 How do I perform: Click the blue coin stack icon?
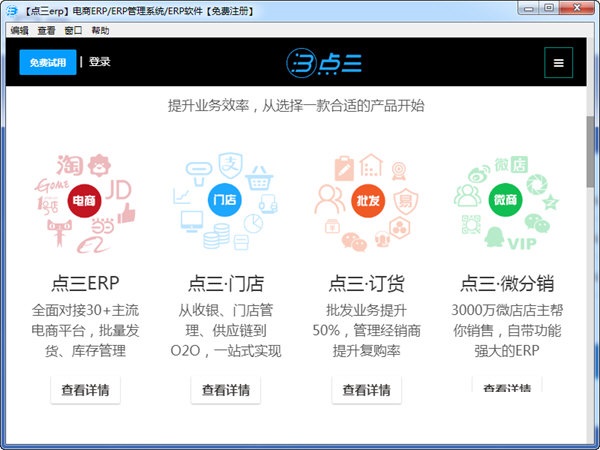tap(217, 236)
